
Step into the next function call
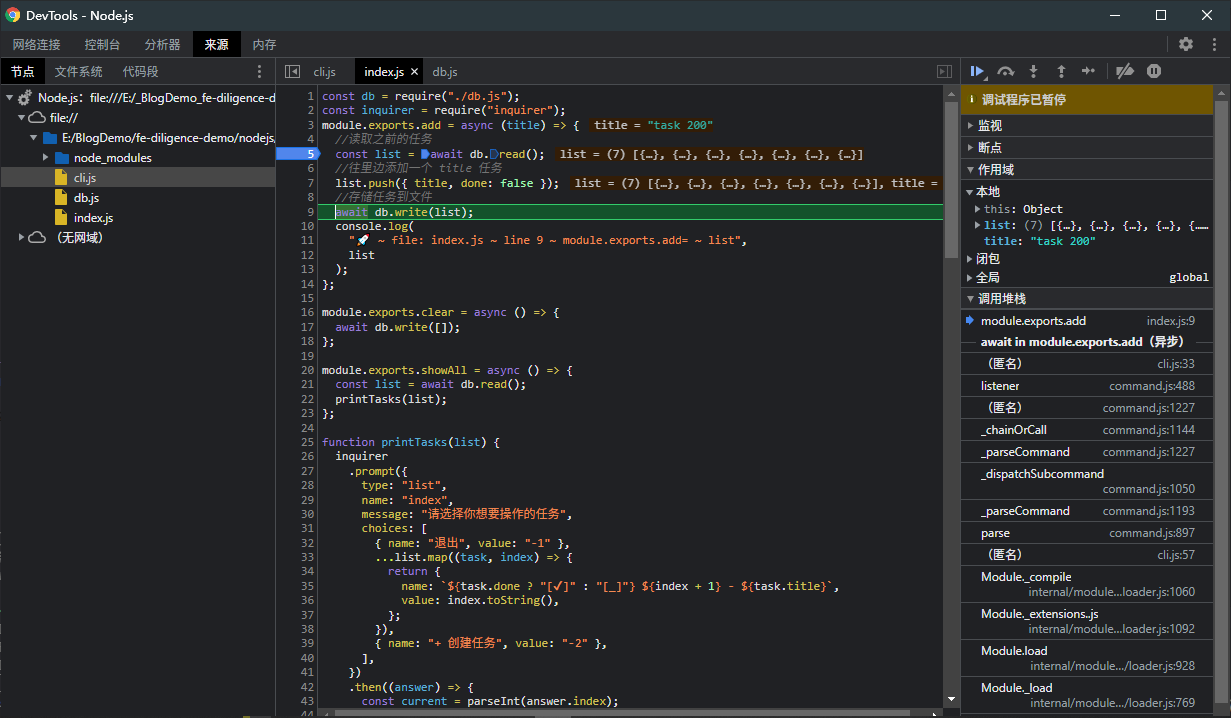(1033, 71)
